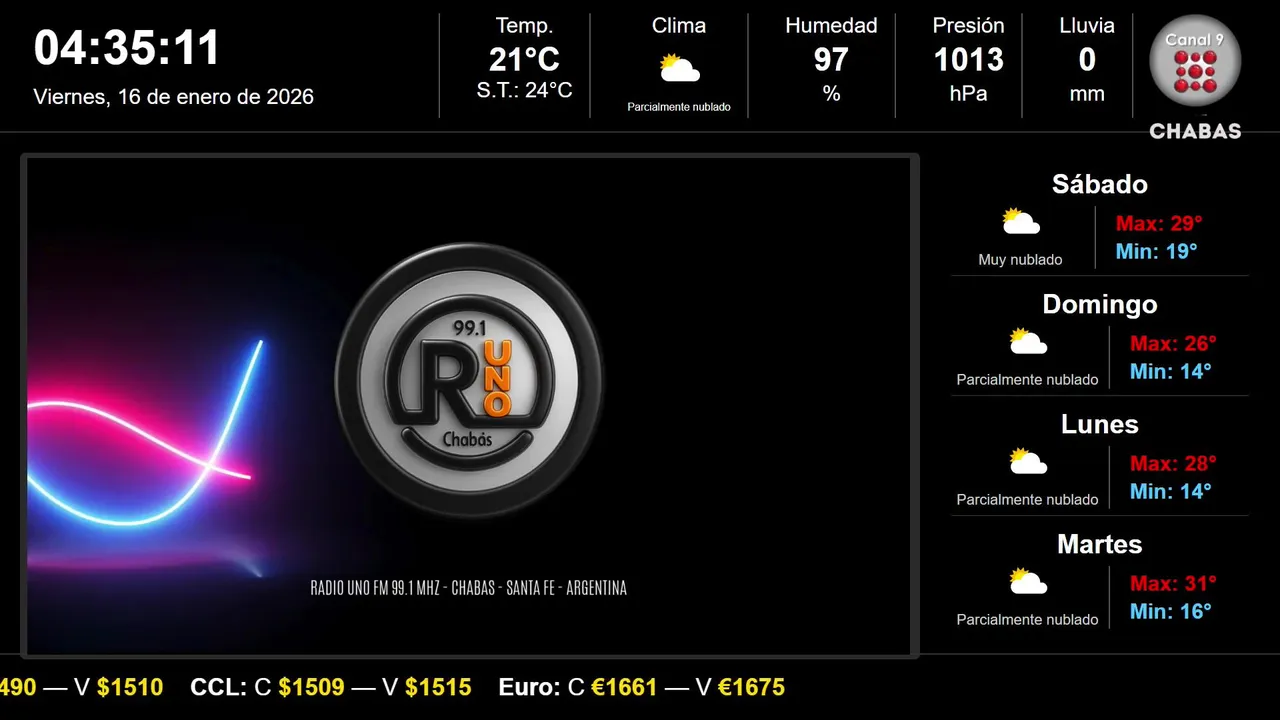Screen dimensions: 1280x720
Task: Click the S.T.: 24°C reading
Action: click(524, 91)
